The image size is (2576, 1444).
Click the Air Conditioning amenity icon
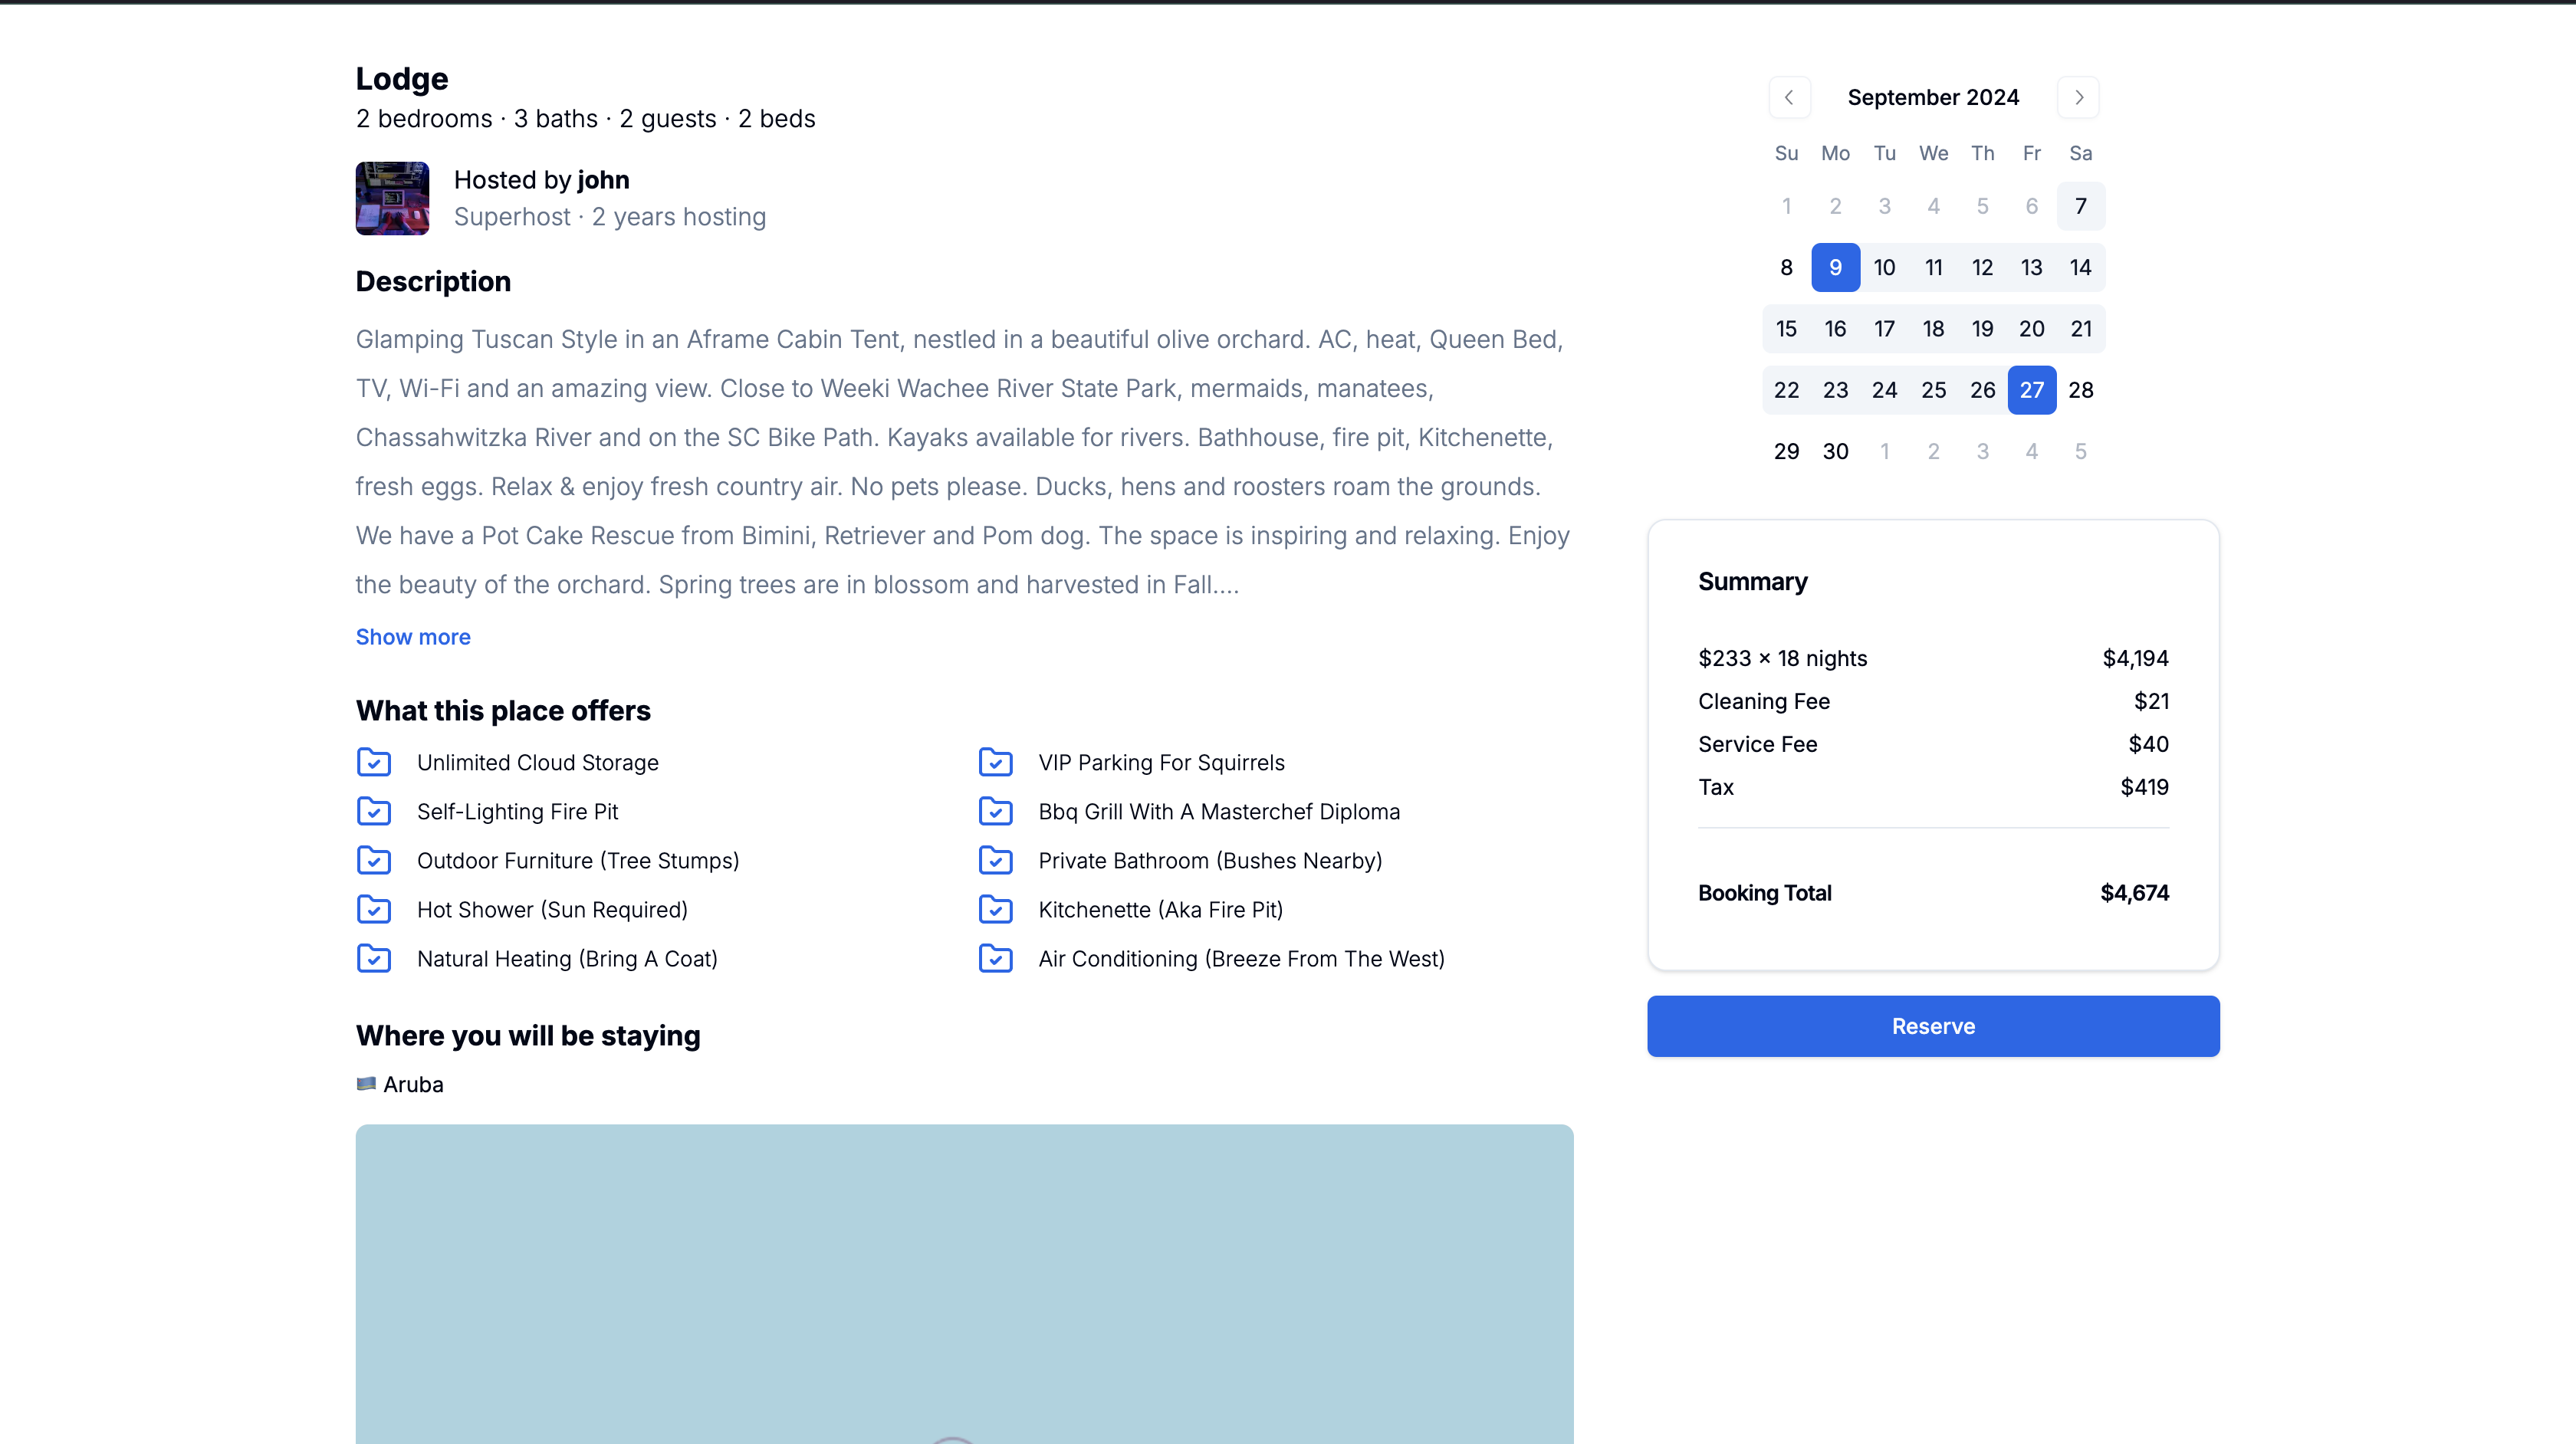[995, 958]
